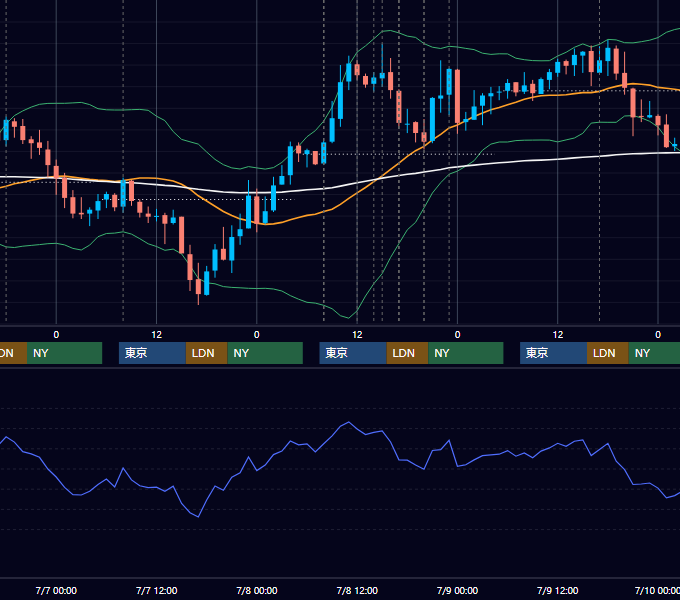Screen dimensions: 680x600
Task: Select the NY session block after 7/7's LDN block
Action: [265, 353]
